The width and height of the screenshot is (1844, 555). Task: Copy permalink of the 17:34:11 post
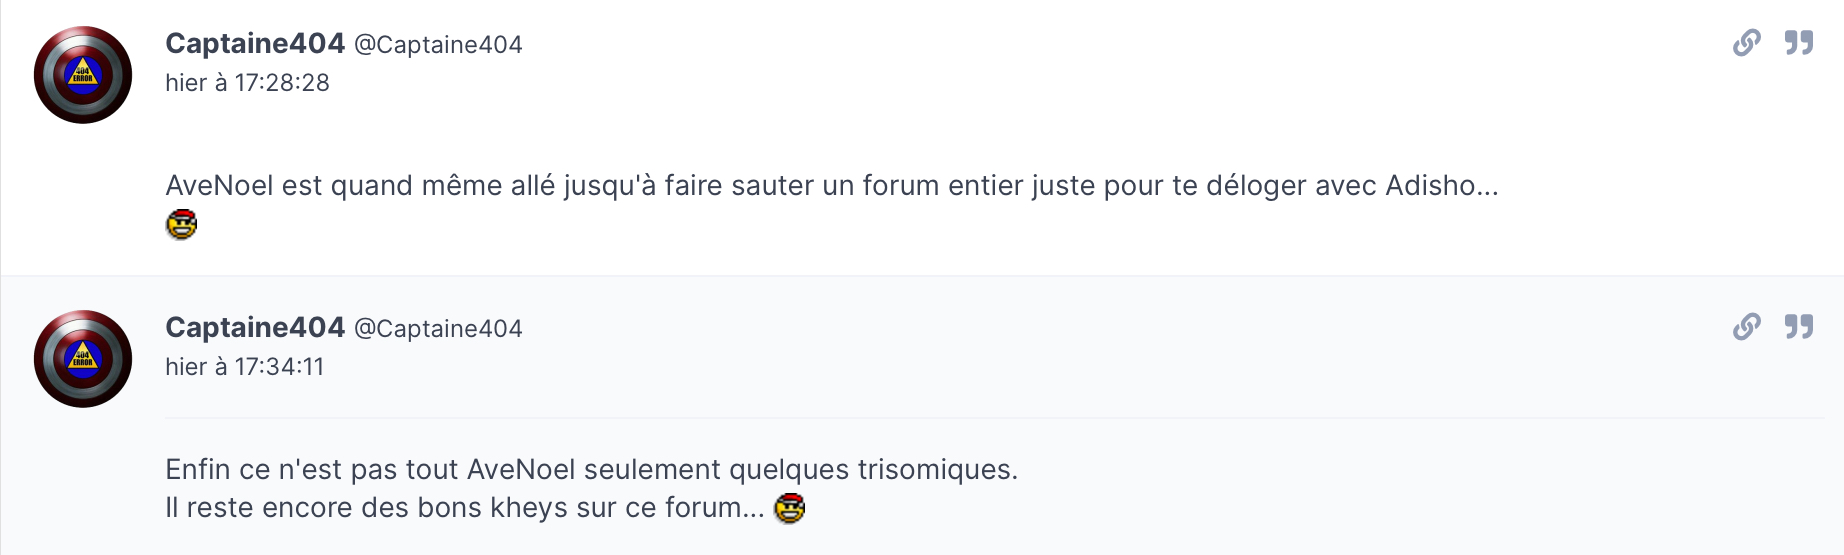(1746, 327)
